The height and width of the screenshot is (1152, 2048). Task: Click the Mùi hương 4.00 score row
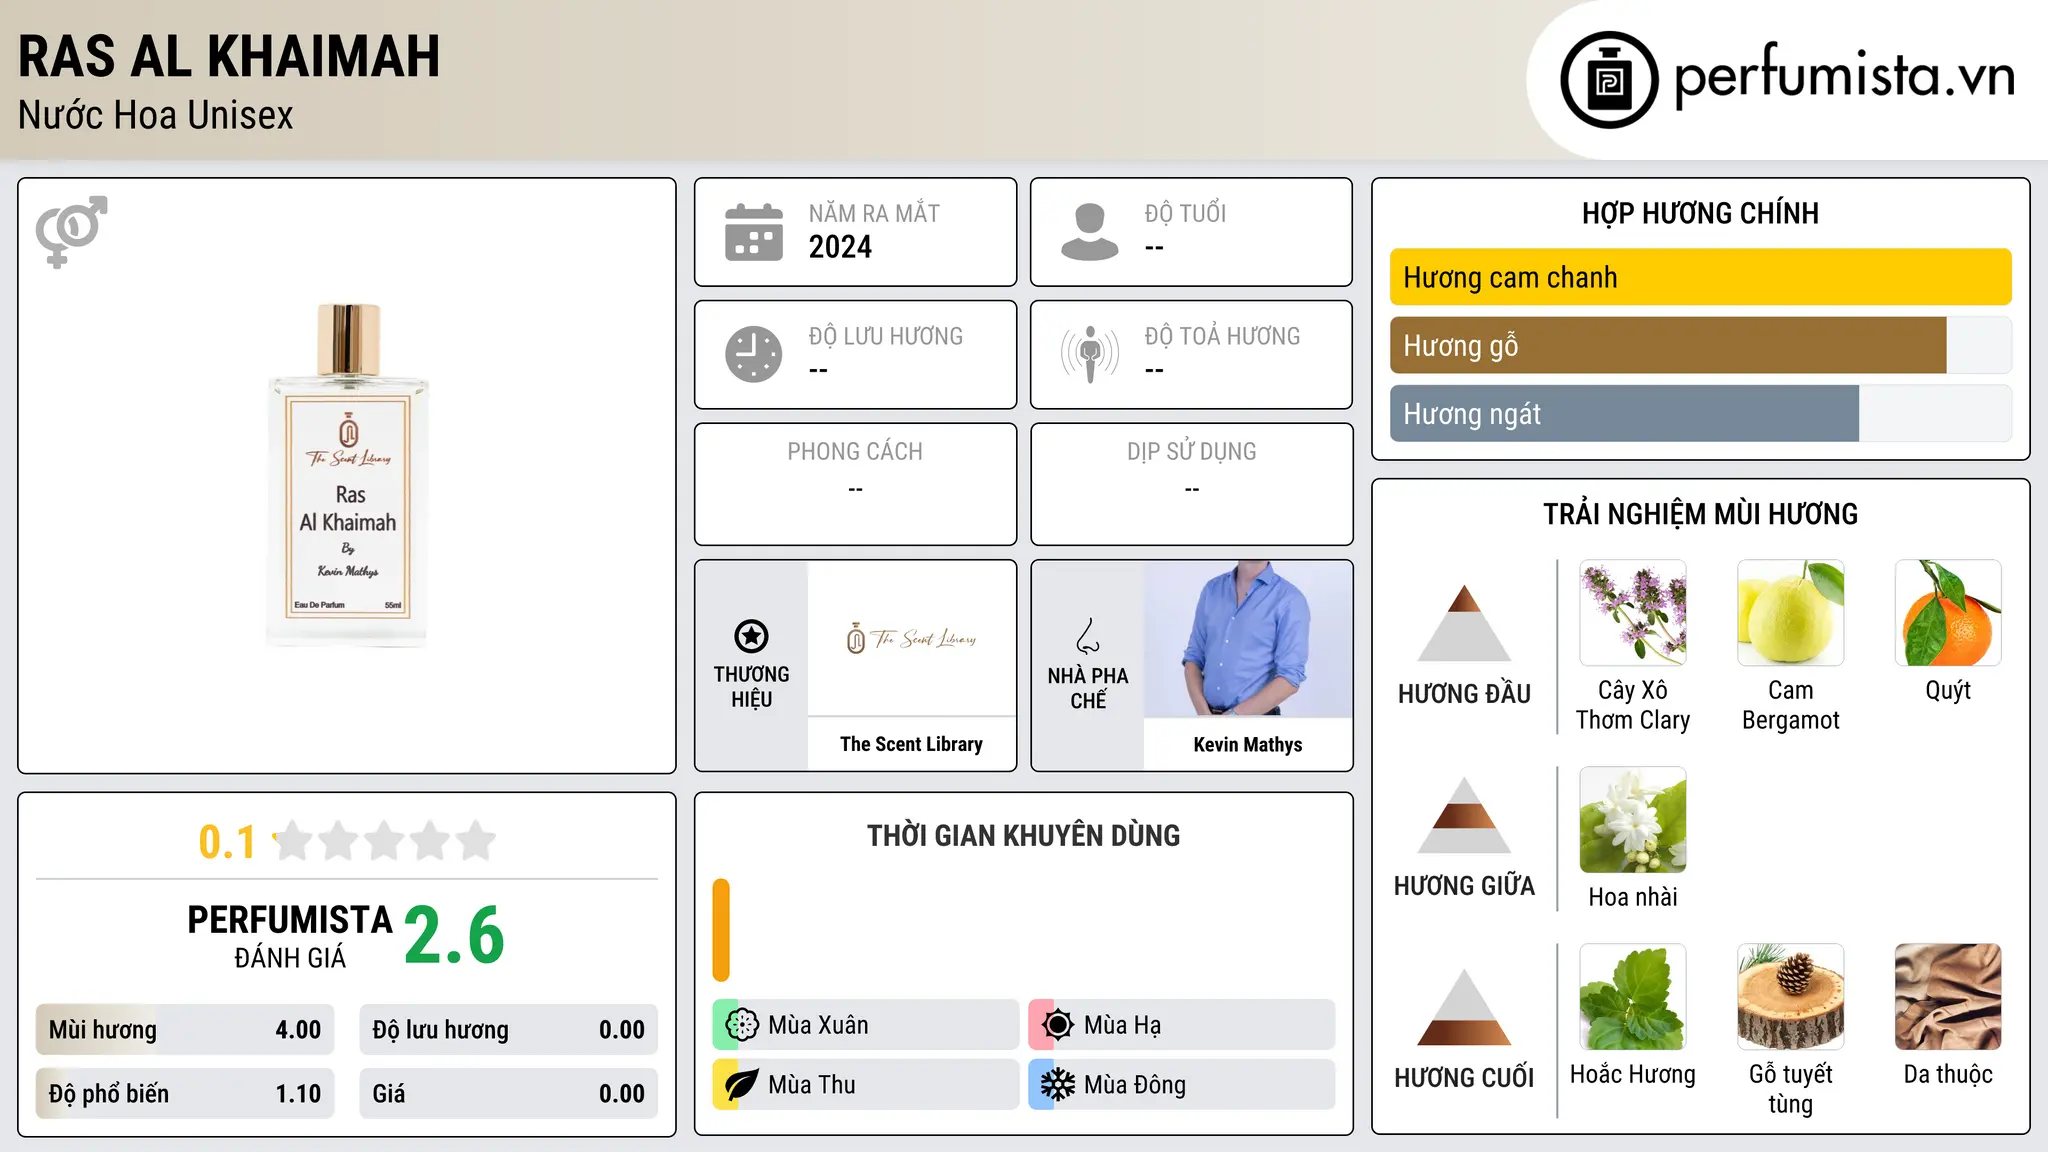coord(185,1030)
